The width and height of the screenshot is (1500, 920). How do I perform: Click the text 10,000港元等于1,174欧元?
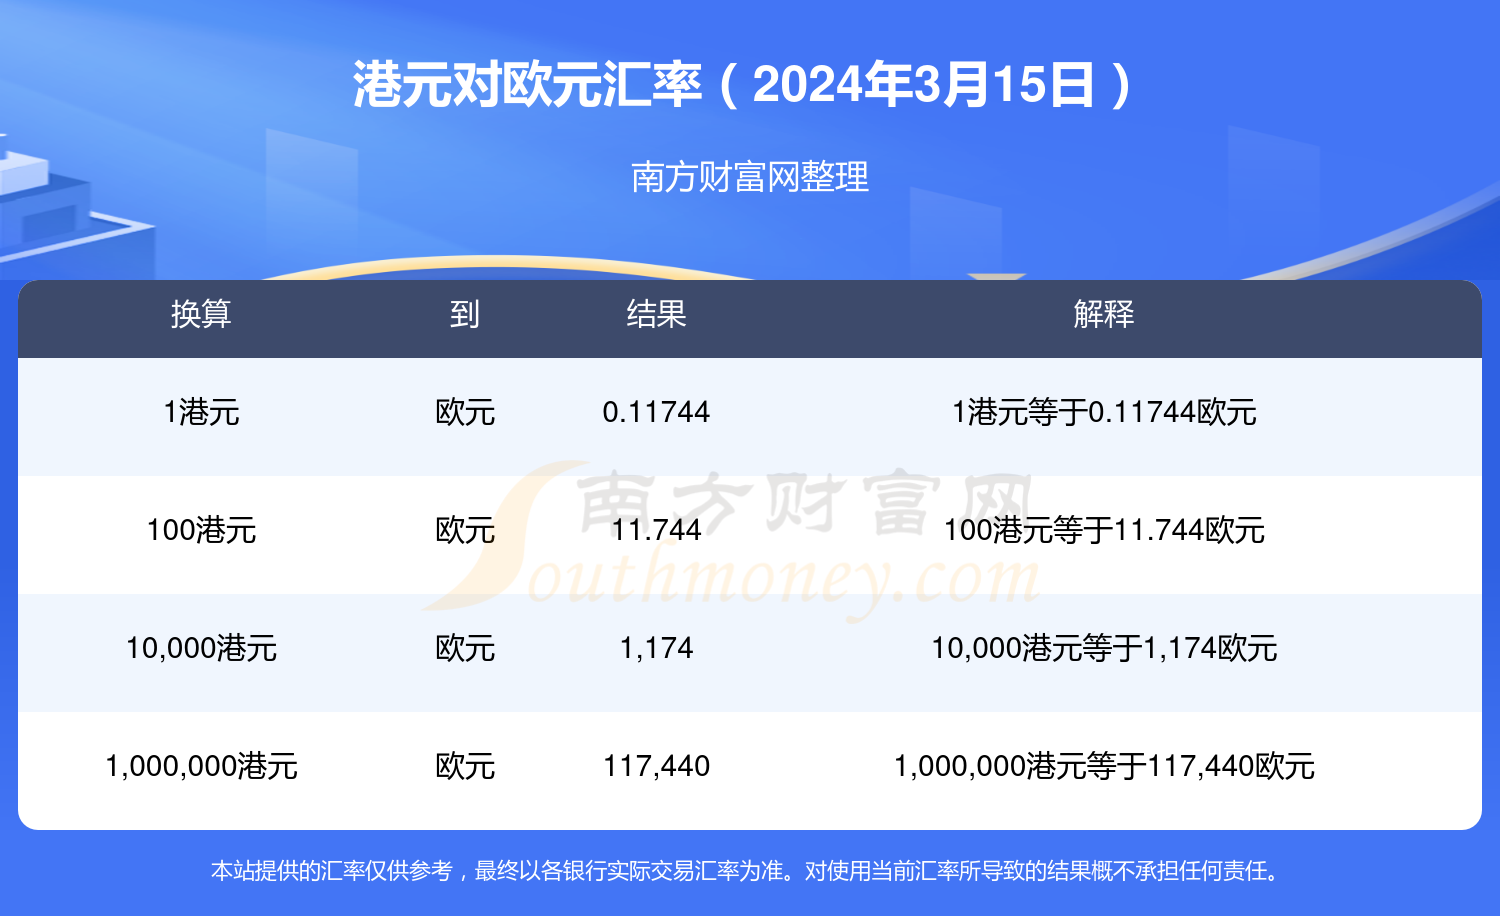(1104, 648)
